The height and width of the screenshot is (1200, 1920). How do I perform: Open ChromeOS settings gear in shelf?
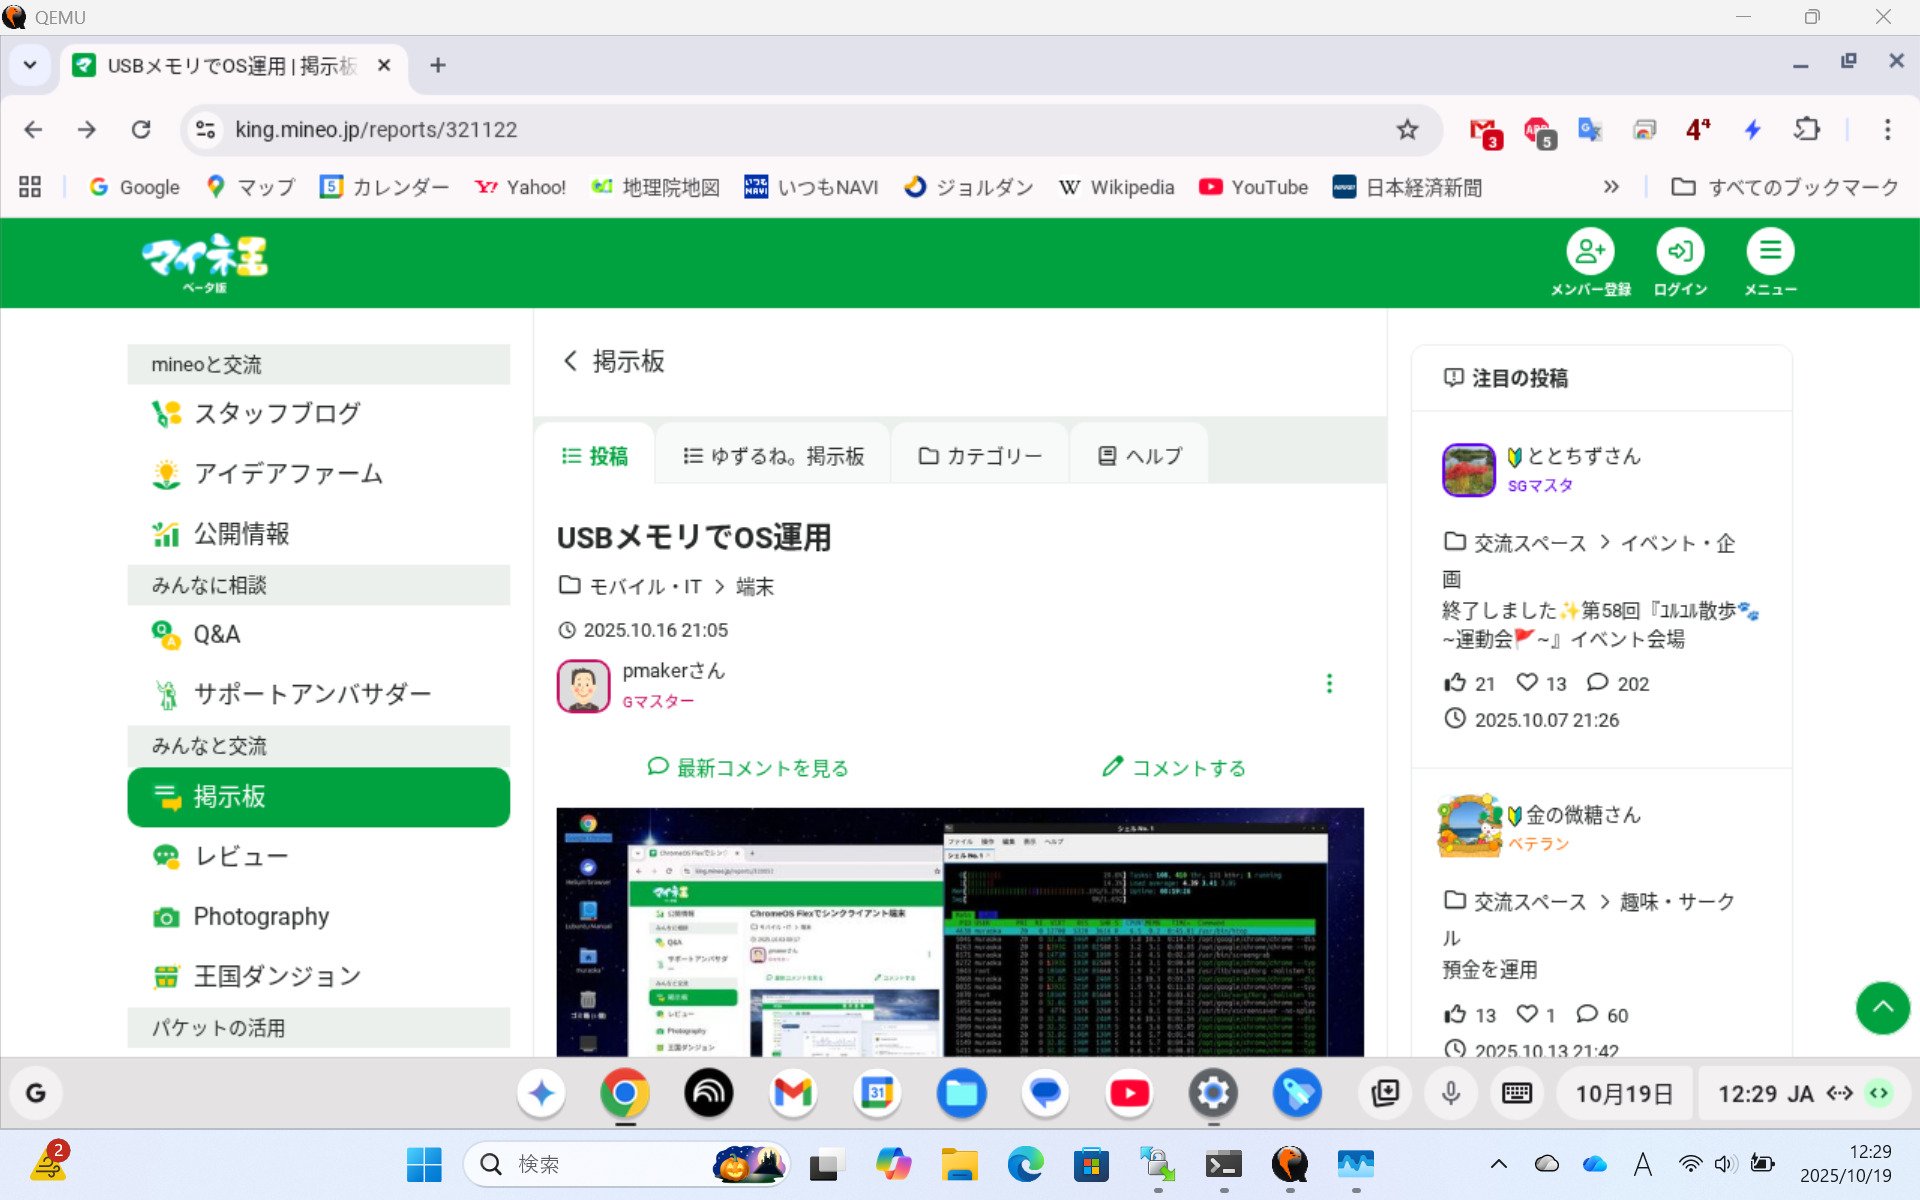point(1213,1093)
